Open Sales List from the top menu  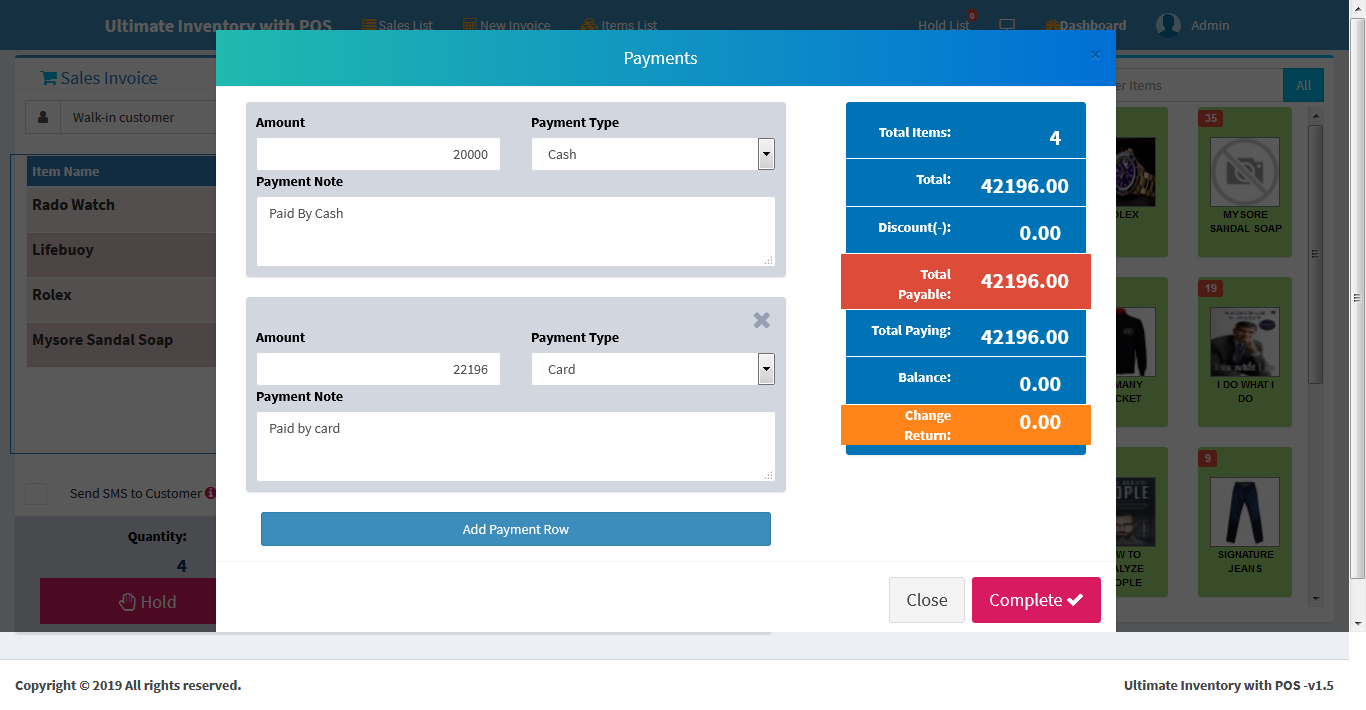397,25
